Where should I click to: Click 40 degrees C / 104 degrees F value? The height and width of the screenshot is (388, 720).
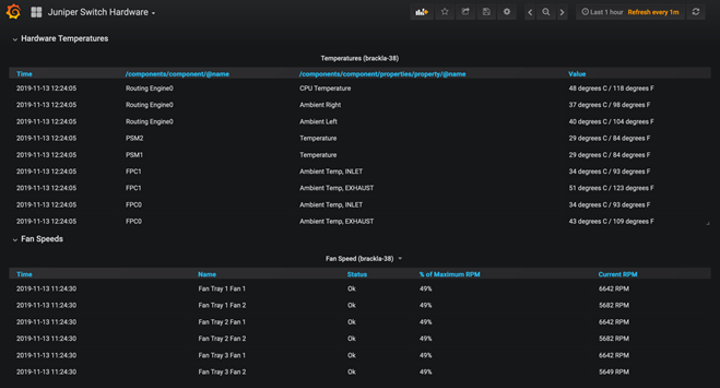click(x=611, y=122)
